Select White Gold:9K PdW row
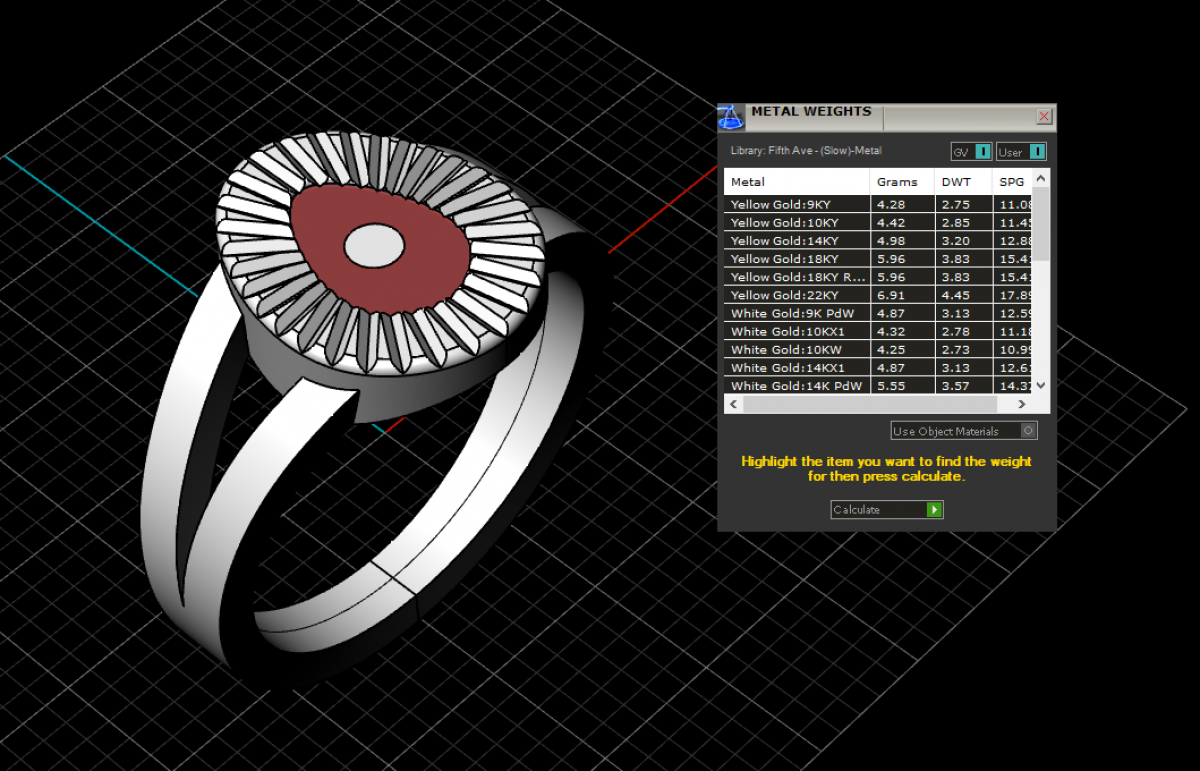Screen dimensions: 1200x771 point(795,314)
